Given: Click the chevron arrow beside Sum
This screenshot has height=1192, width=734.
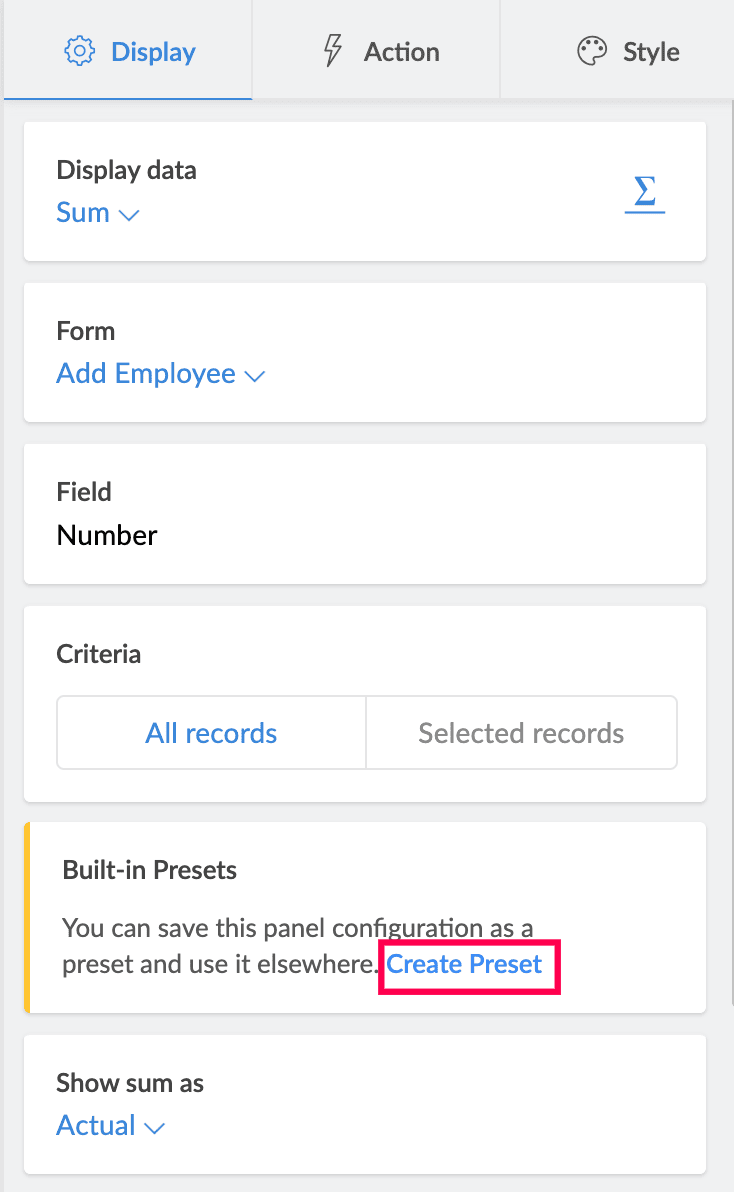Looking at the screenshot, I should (x=129, y=214).
